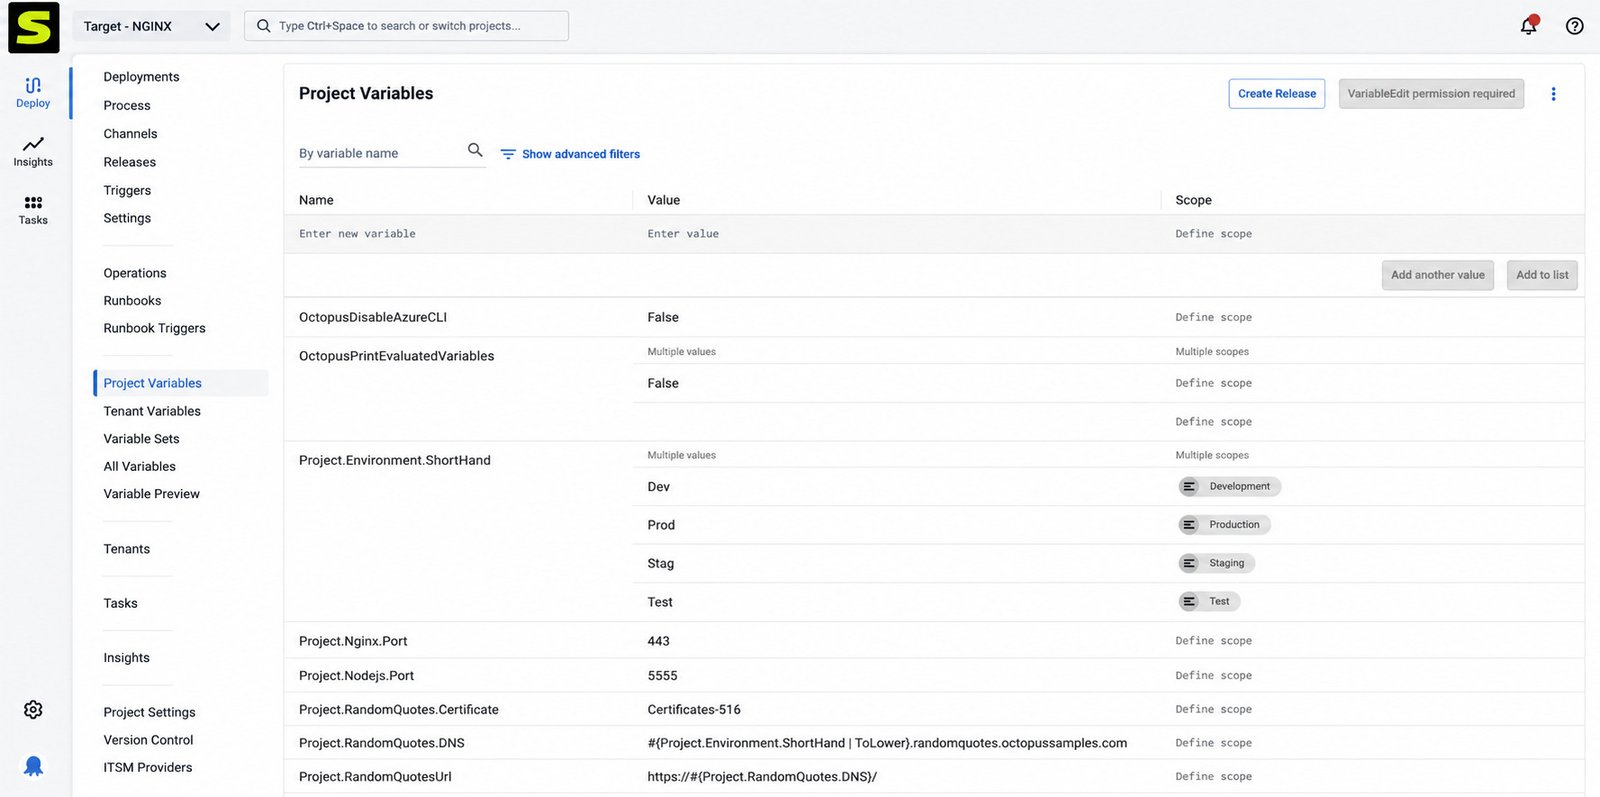Click the Name column header
Image resolution: width=1600 pixels, height=797 pixels.
tap(316, 200)
